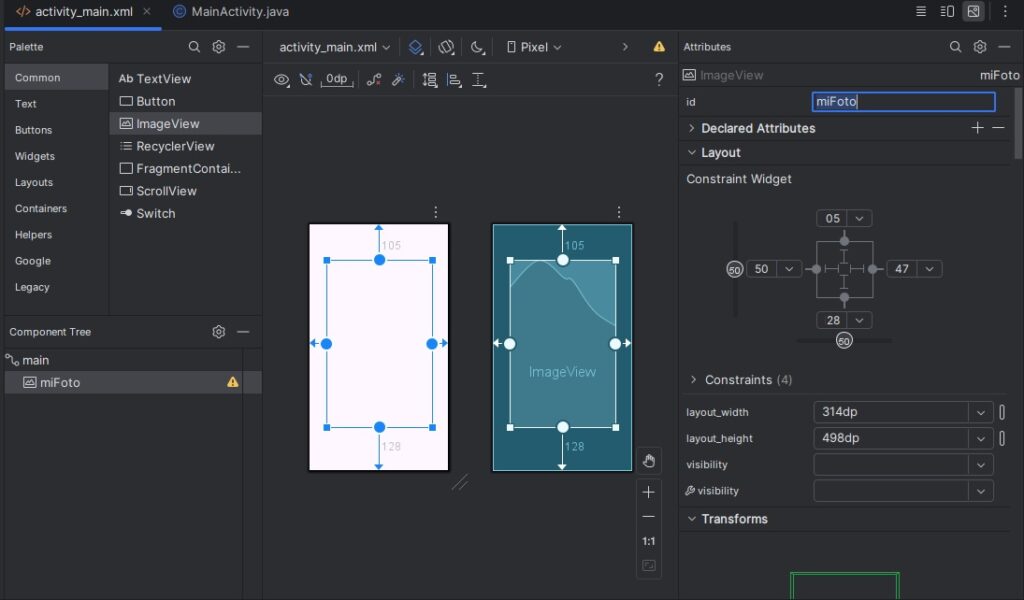Viewport: 1024px width, 600px height.
Task: Zoom in on the design surface
Action: pyautogui.click(x=648, y=492)
